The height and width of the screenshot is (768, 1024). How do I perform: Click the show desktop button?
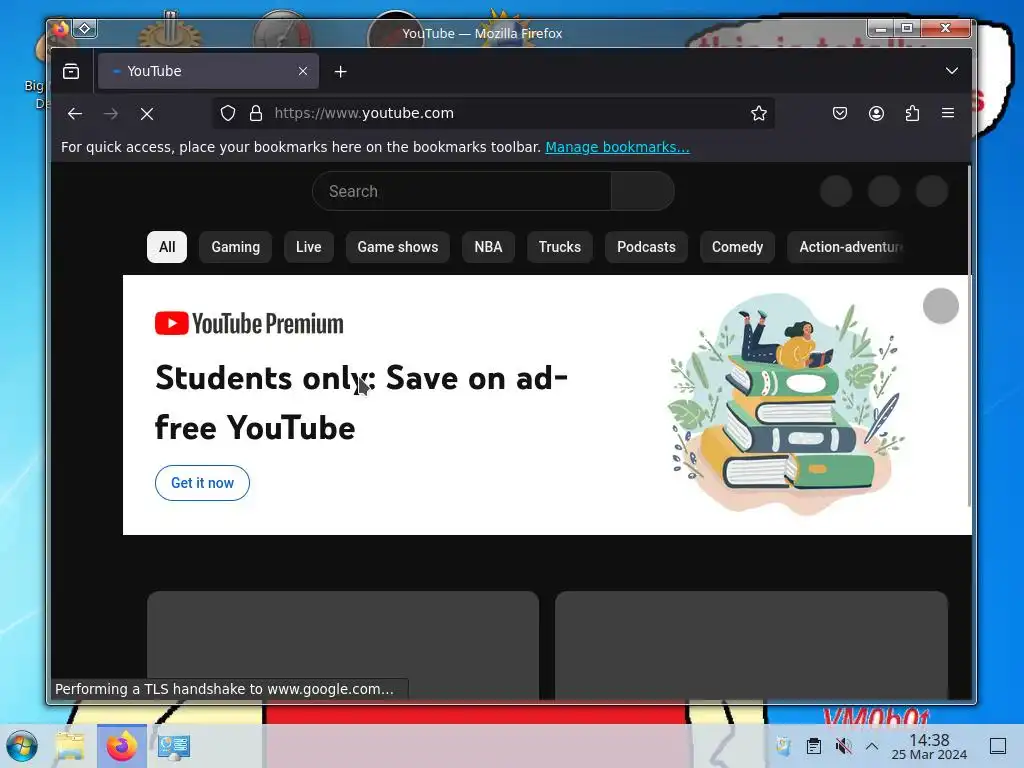(x=998, y=746)
